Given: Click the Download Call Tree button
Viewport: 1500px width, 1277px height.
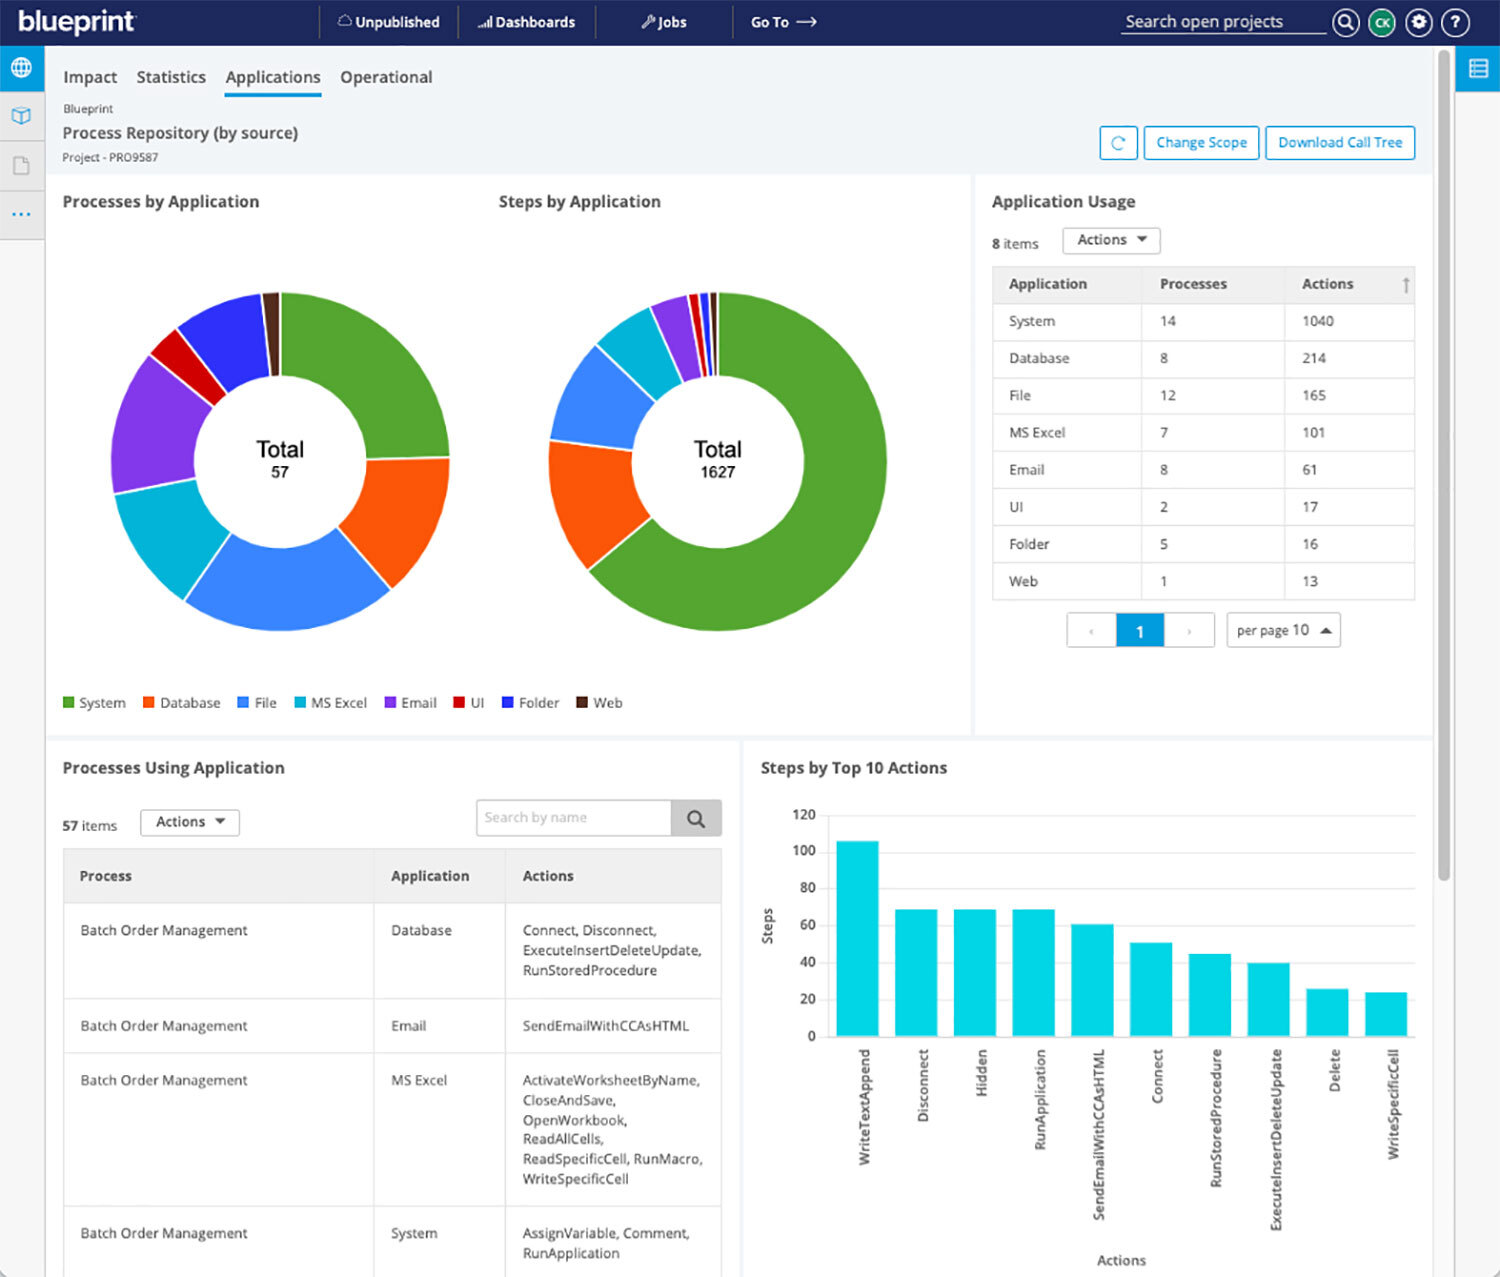Looking at the screenshot, I should tap(1340, 143).
